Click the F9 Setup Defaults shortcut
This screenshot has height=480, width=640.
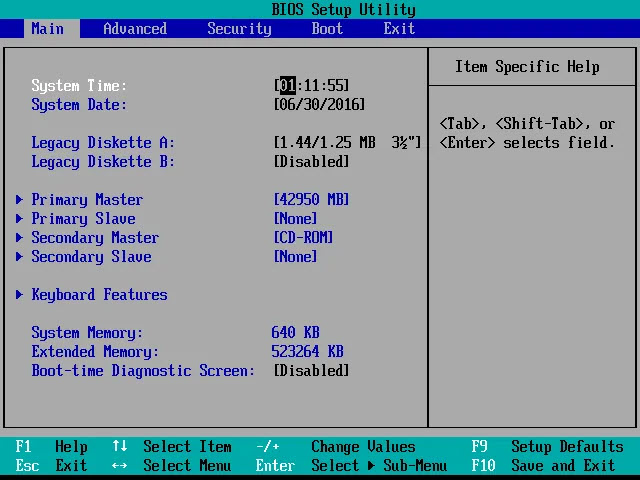(x=547, y=447)
